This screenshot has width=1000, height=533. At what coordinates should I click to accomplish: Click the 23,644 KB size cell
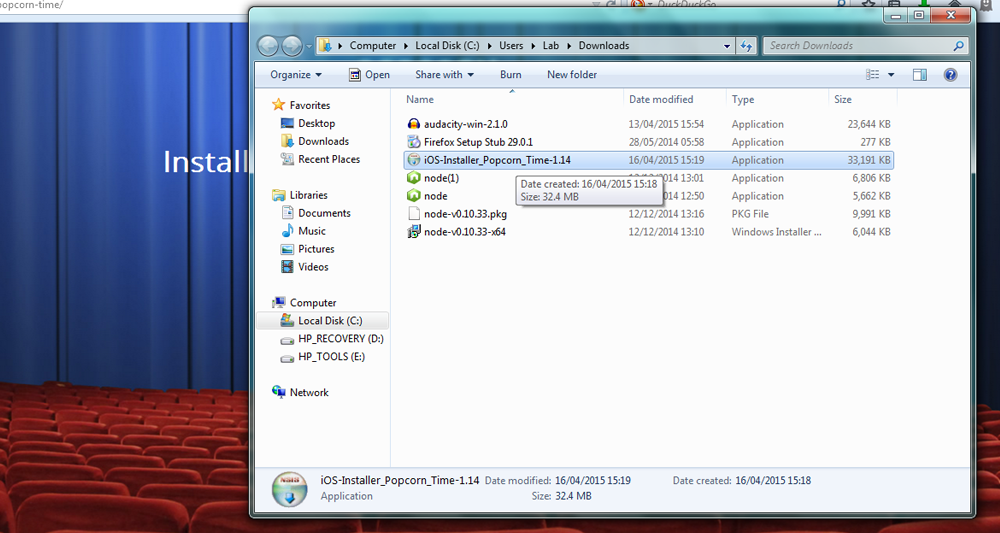point(869,124)
